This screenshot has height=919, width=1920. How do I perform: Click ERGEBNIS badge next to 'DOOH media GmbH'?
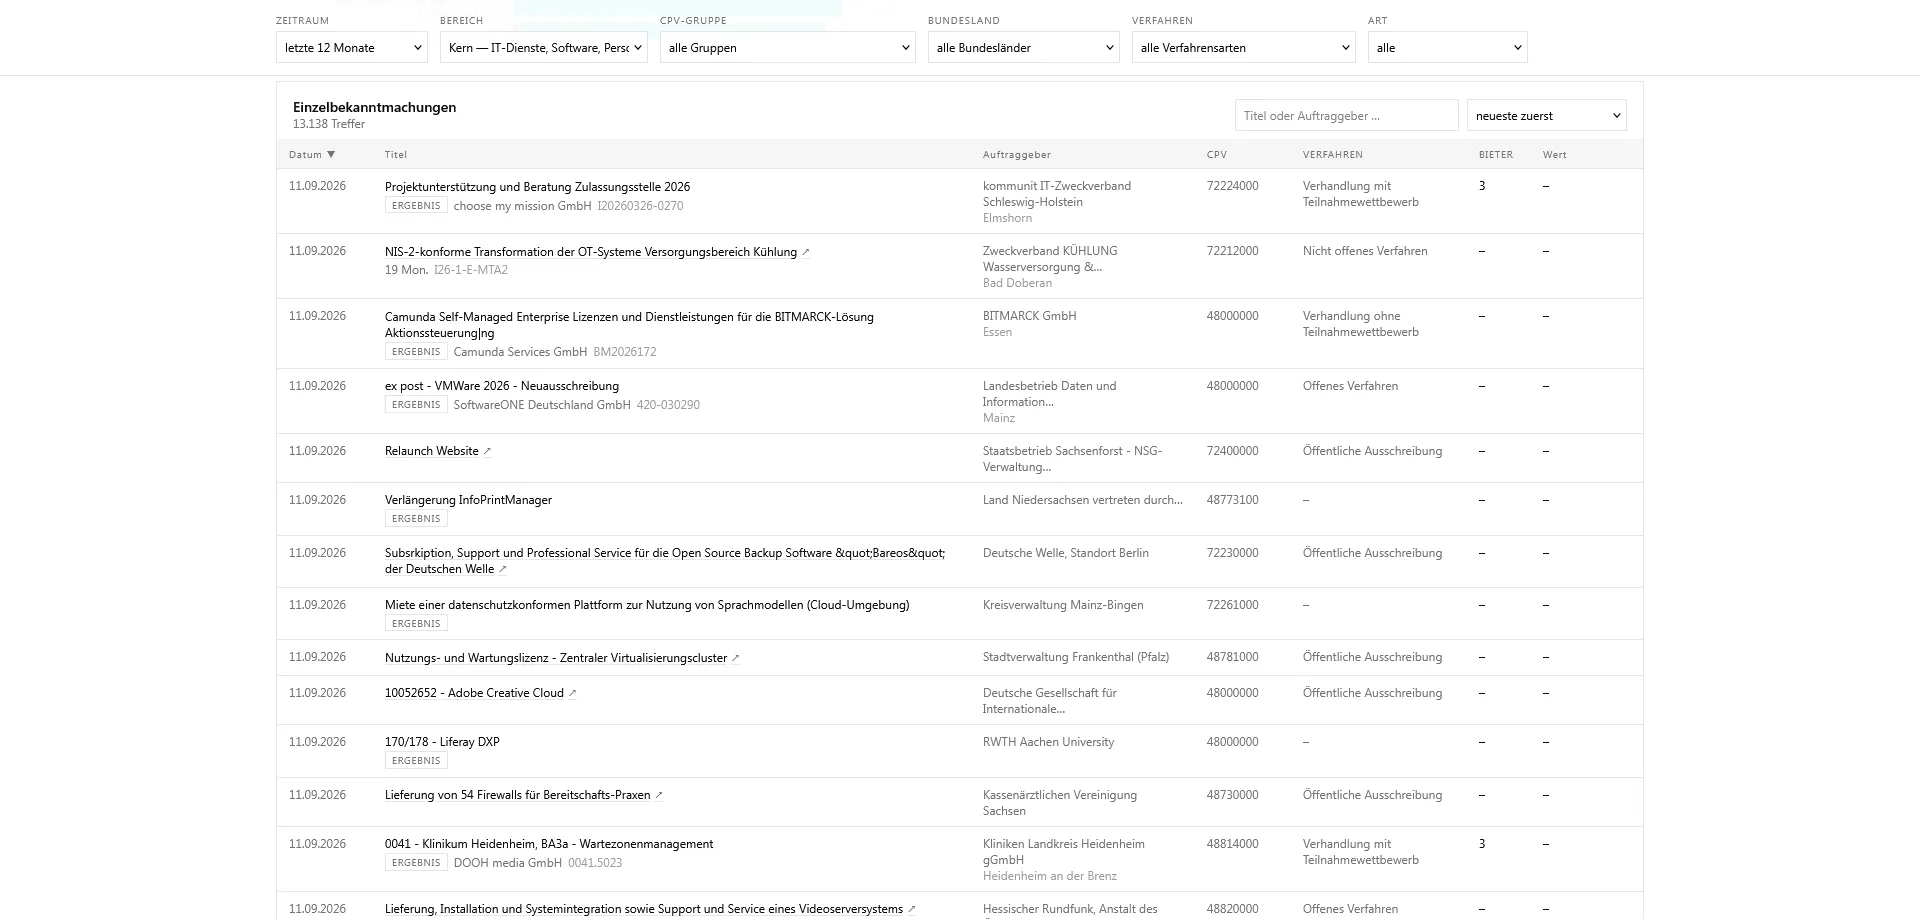coord(416,863)
